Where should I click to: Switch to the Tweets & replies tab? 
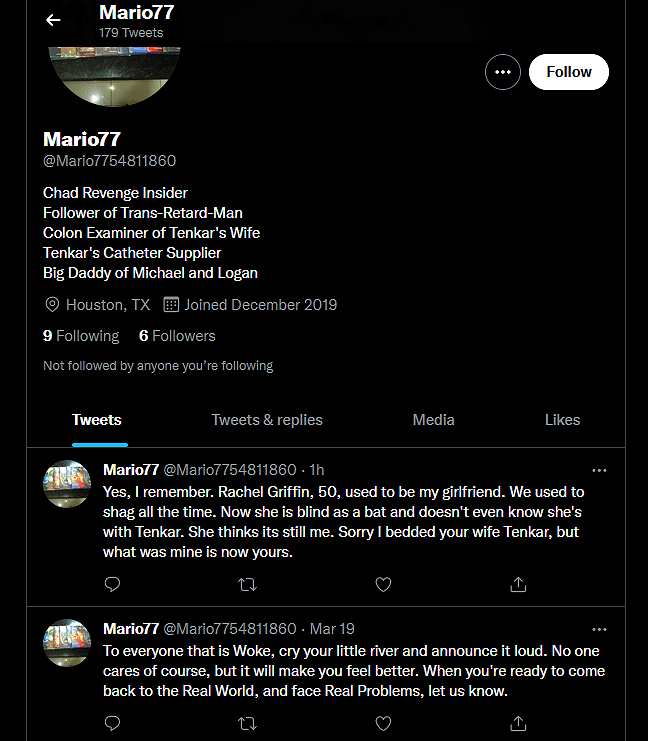[267, 420]
